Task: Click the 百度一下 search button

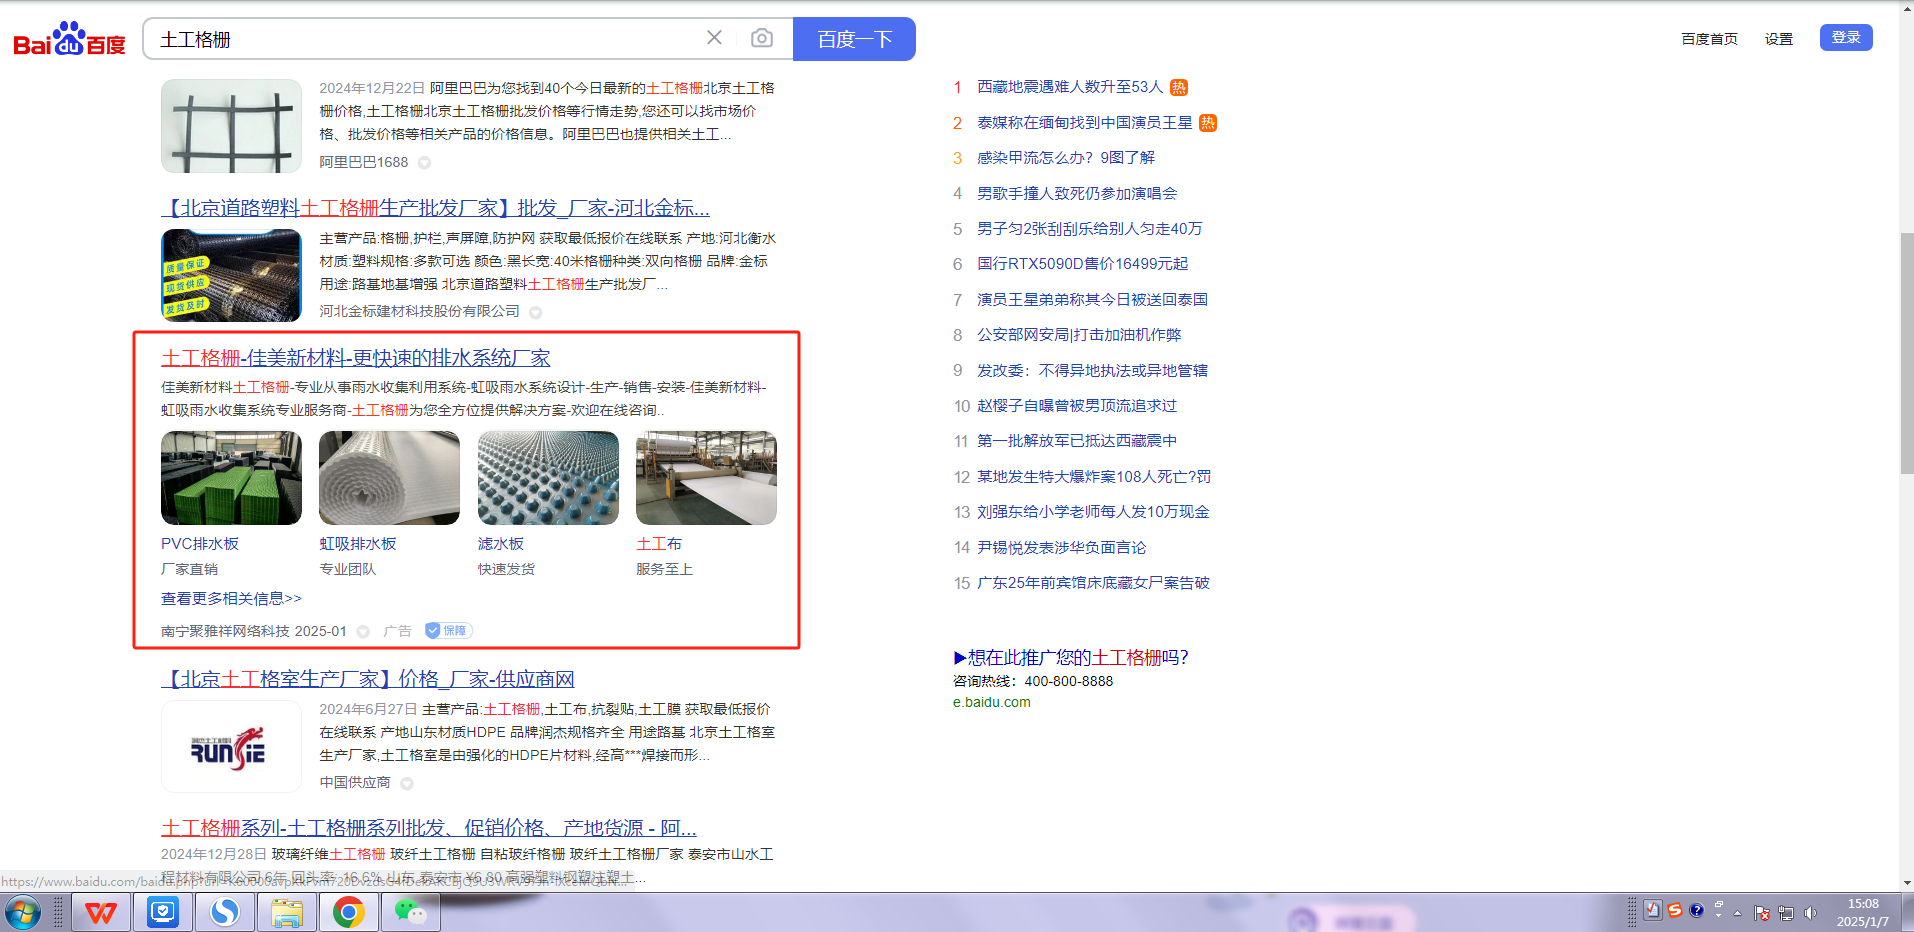Action: [x=854, y=39]
